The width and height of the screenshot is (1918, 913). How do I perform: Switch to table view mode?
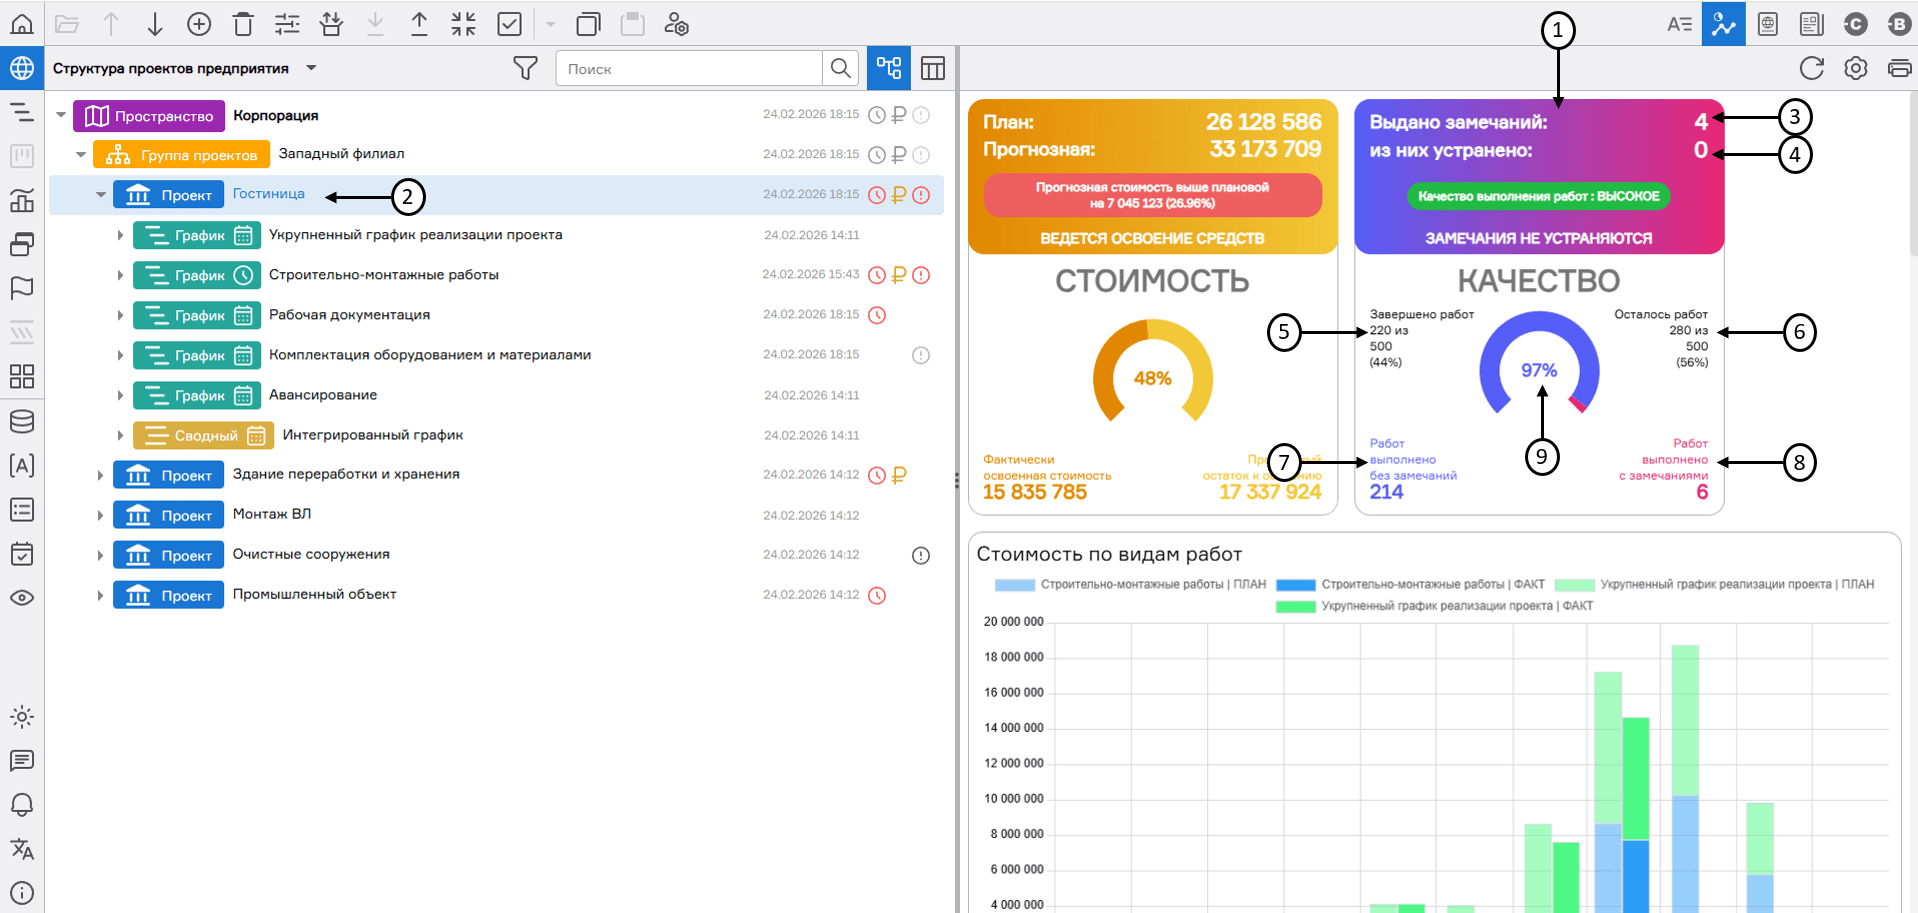click(932, 68)
